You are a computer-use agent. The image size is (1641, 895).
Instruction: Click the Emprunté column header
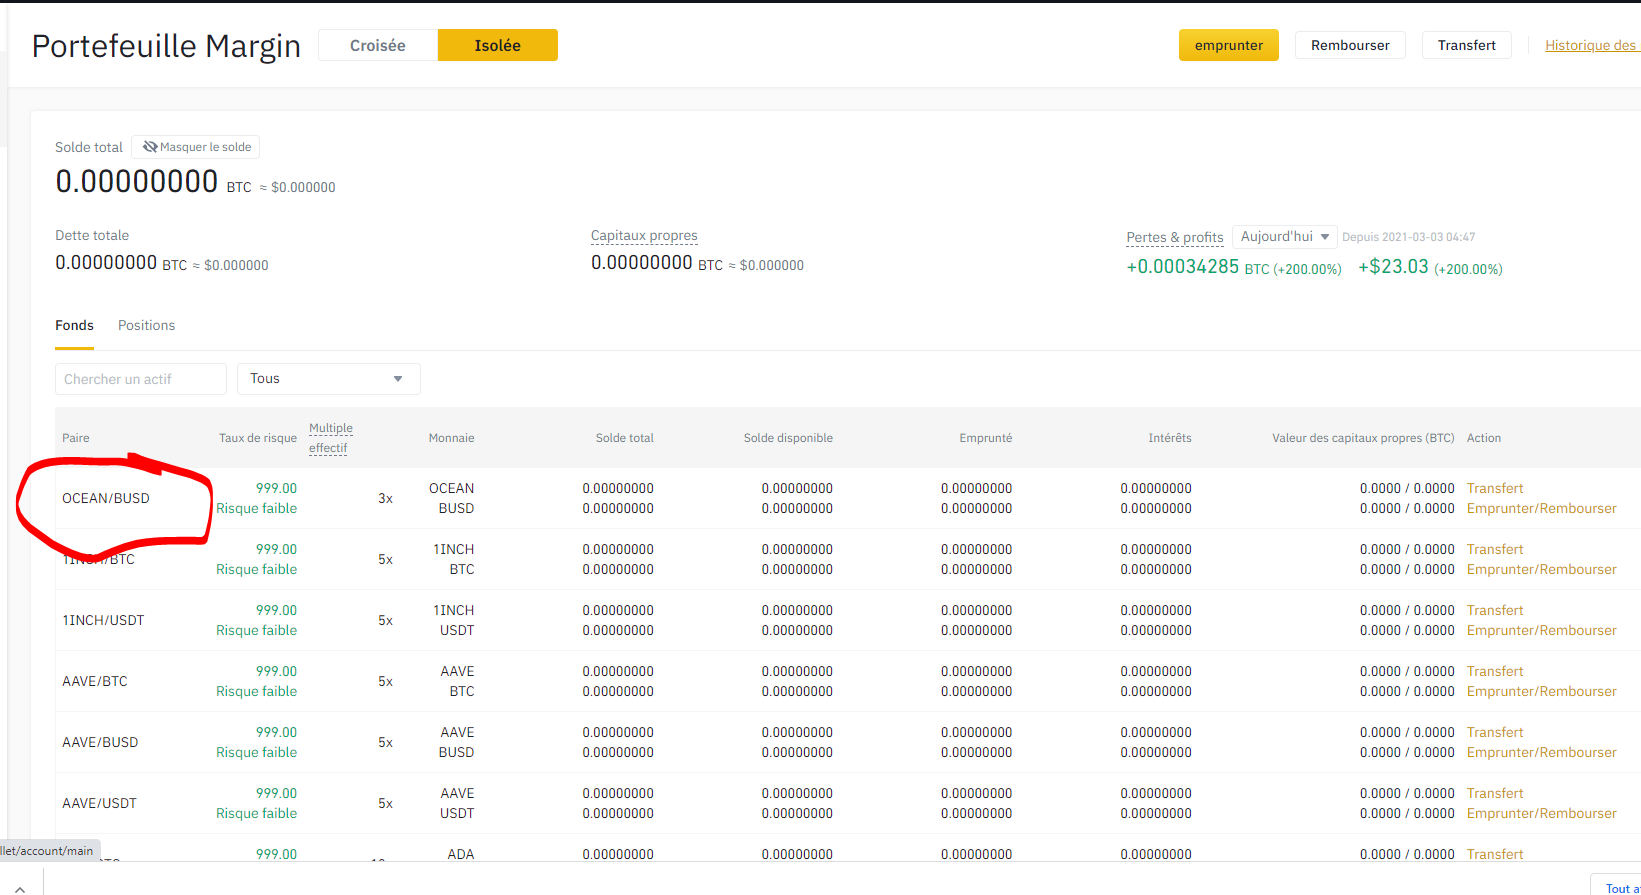click(x=985, y=438)
